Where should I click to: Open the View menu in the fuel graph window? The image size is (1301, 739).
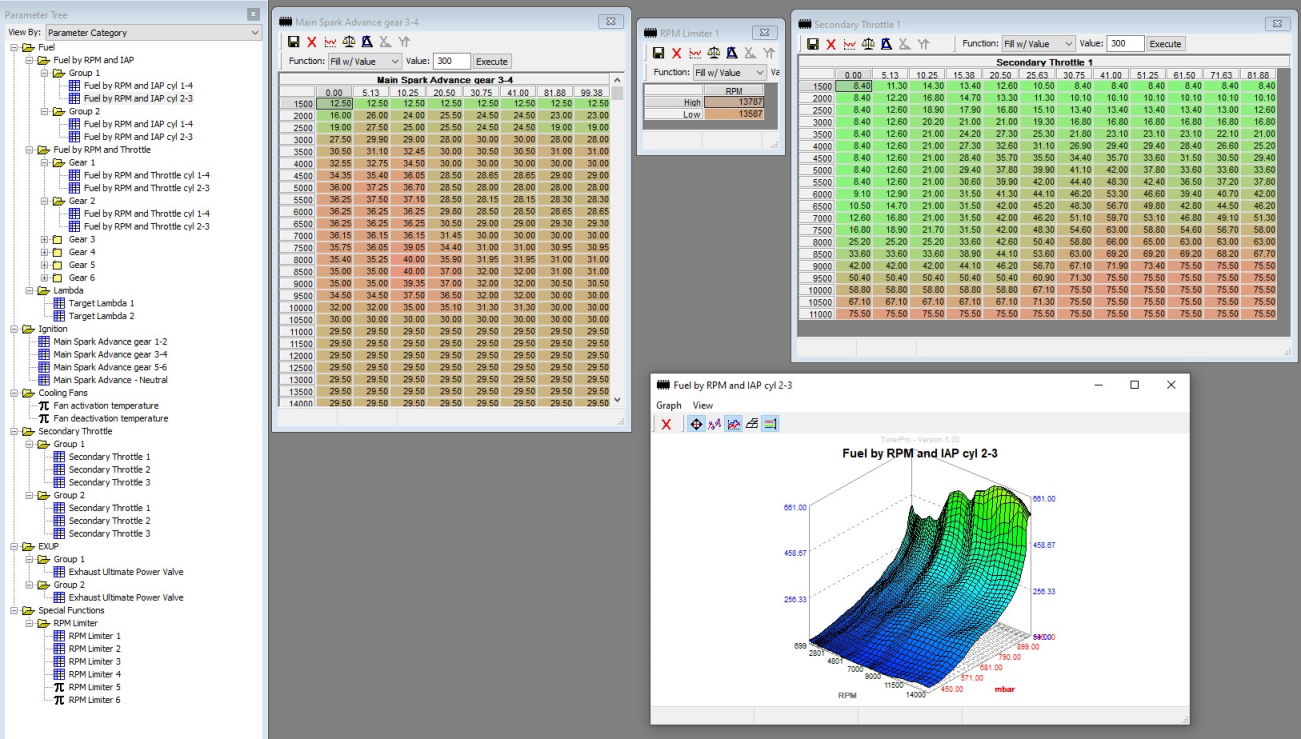point(703,405)
